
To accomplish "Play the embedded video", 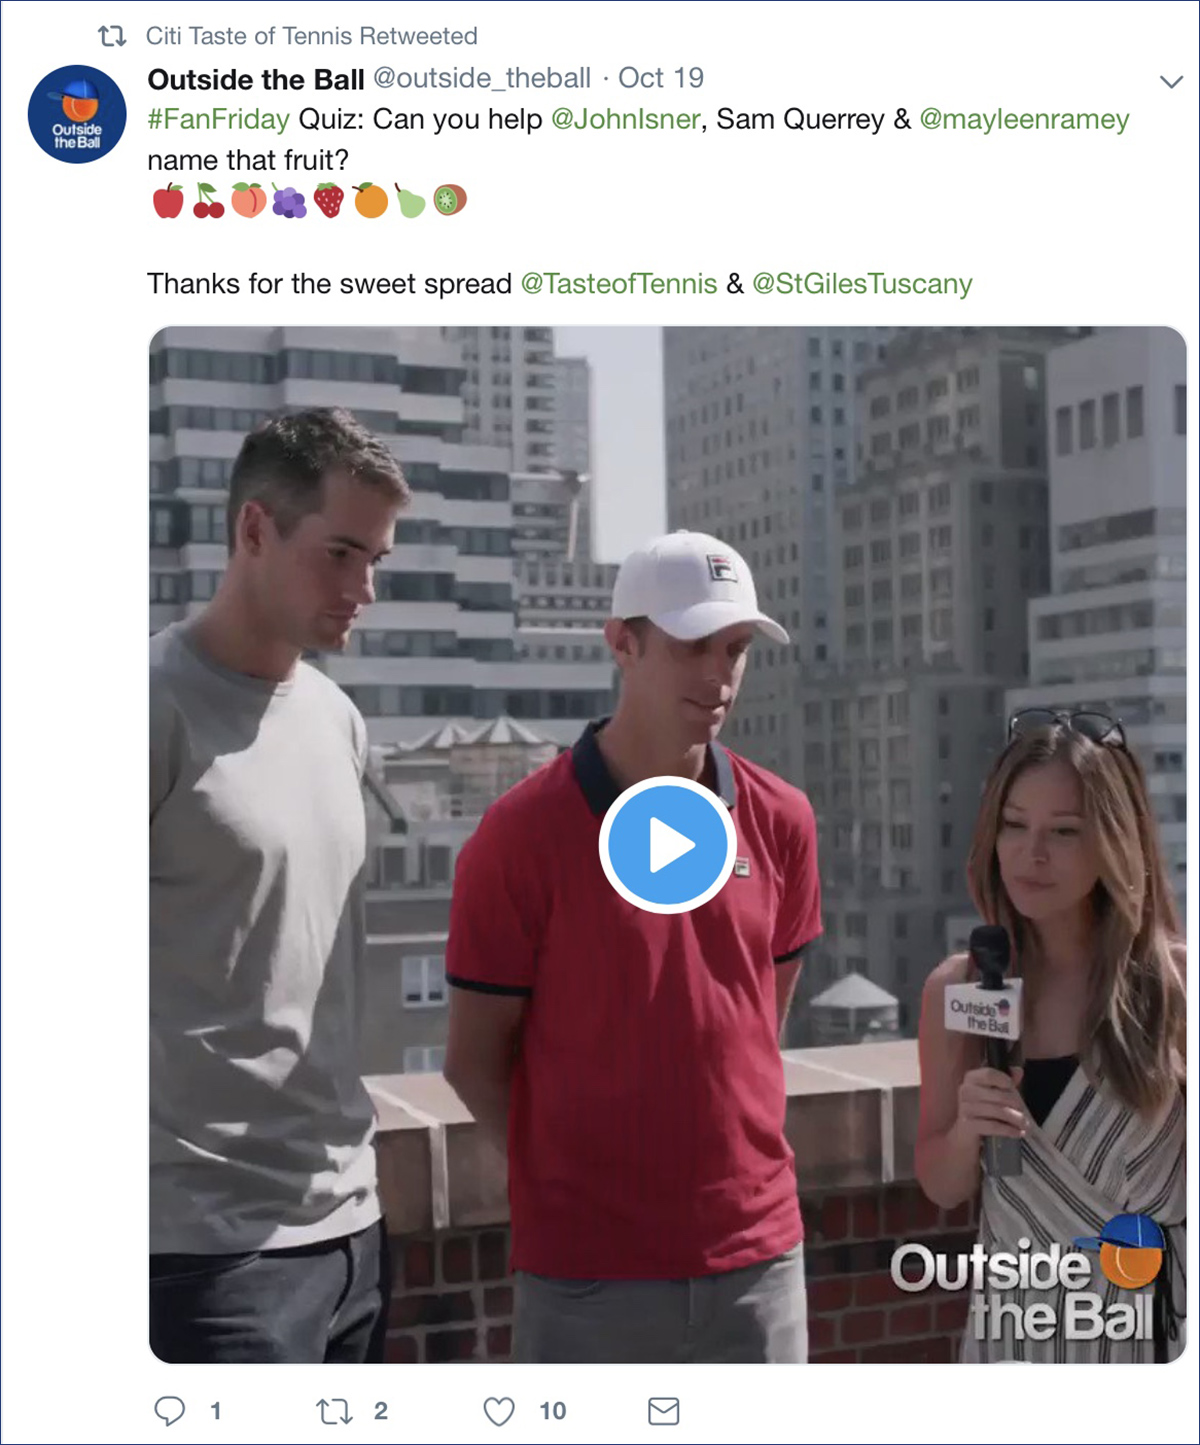I will point(667,845).
